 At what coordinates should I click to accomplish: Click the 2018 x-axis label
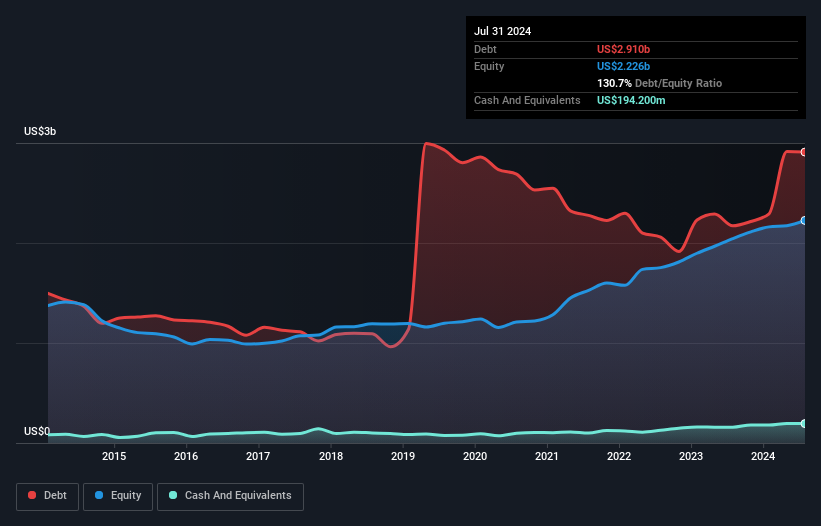(331, 456)
